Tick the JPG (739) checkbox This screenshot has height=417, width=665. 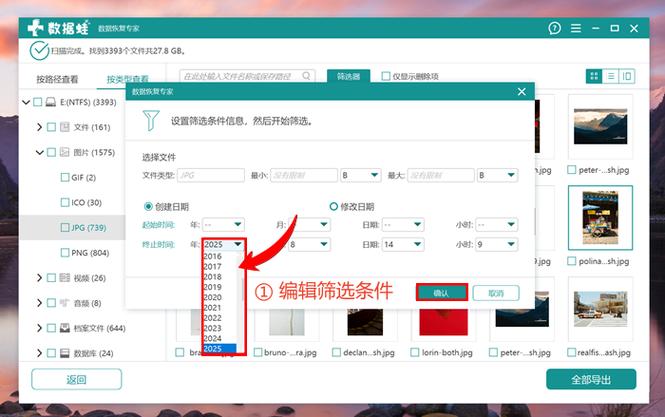pyautogui.click(x=65, y=228)
